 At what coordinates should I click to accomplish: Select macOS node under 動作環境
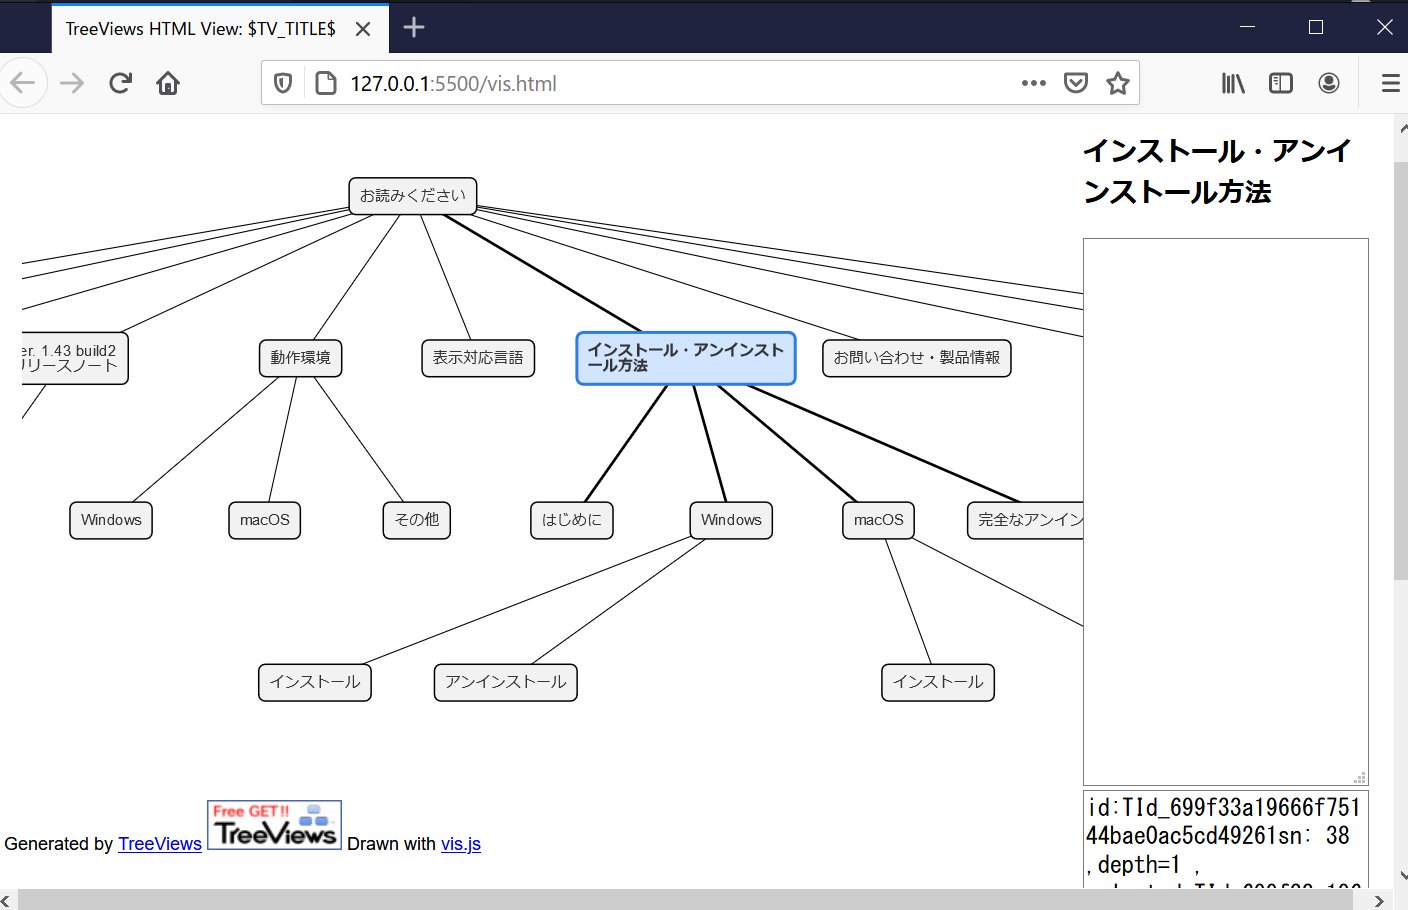[x=265, y=520]
